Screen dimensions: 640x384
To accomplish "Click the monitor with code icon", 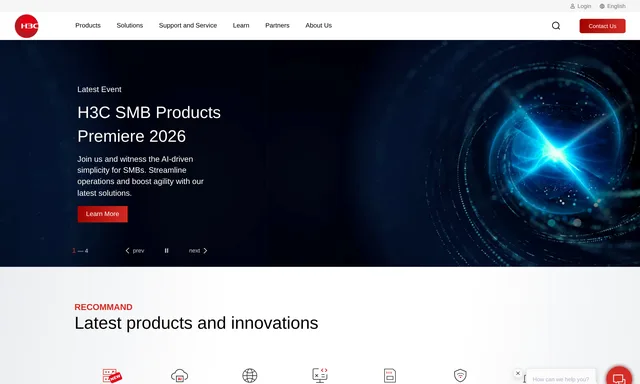I will pos(320,375).
